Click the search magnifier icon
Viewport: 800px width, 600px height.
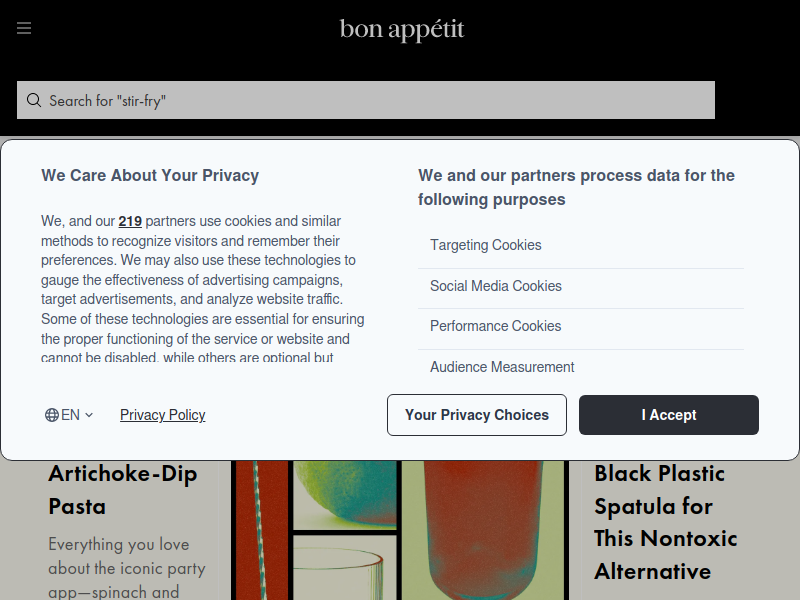coord(34,100)
